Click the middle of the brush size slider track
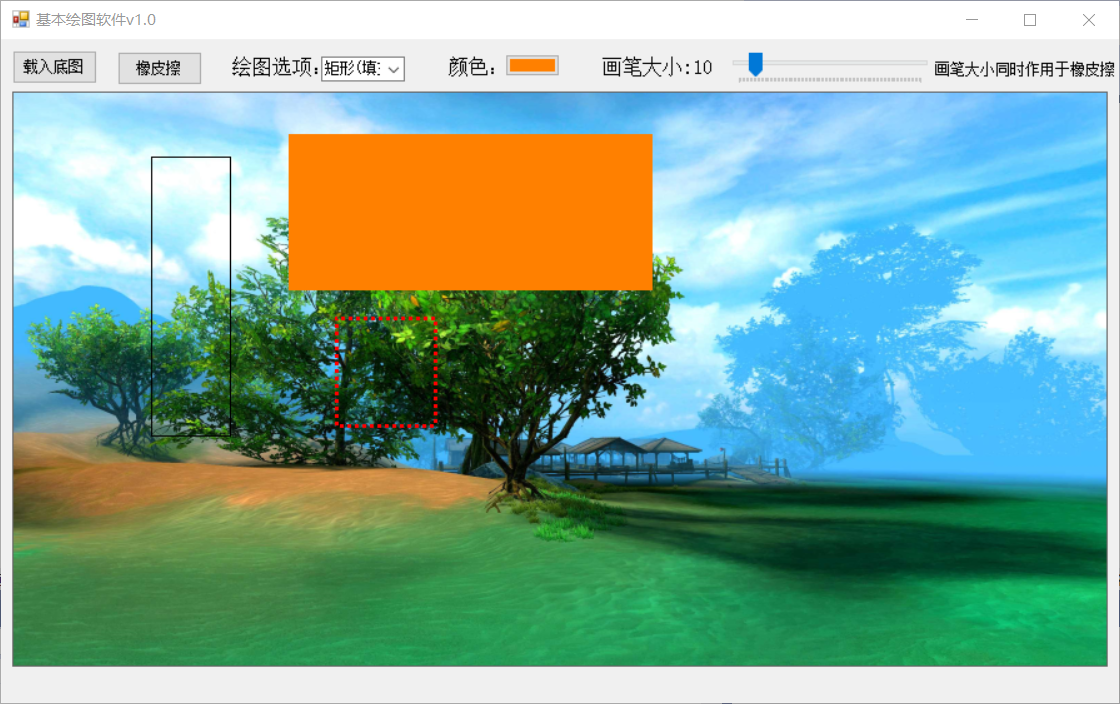The width and height of the screenshot is (1120, 704). point(830,63)
